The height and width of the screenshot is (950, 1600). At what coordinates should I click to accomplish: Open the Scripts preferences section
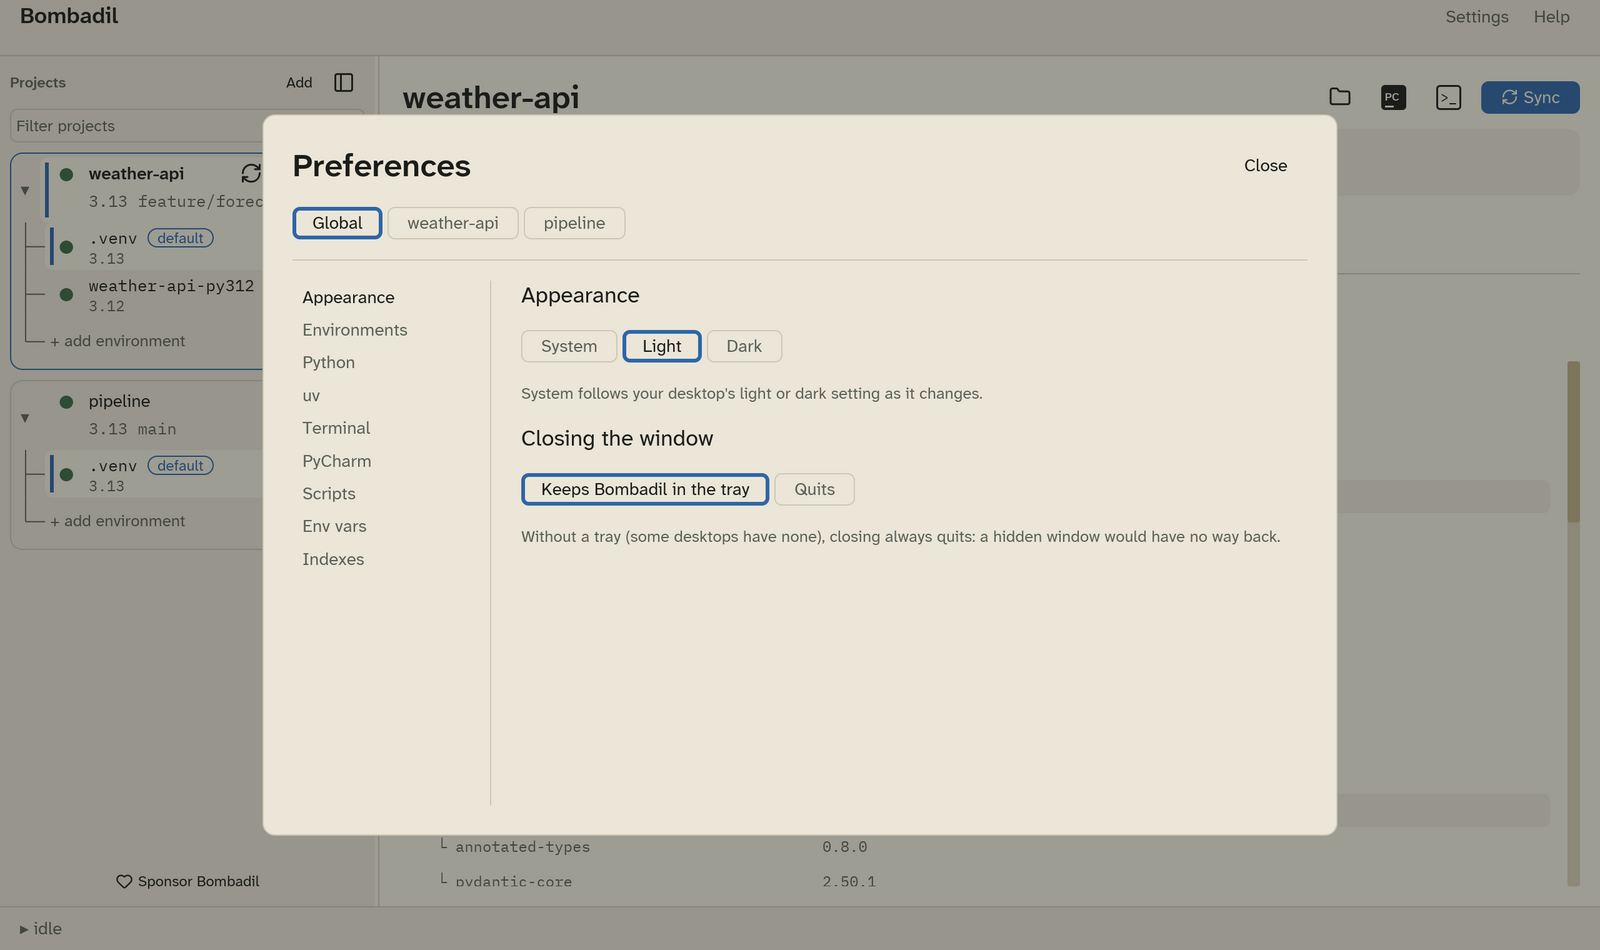point(329,494)
